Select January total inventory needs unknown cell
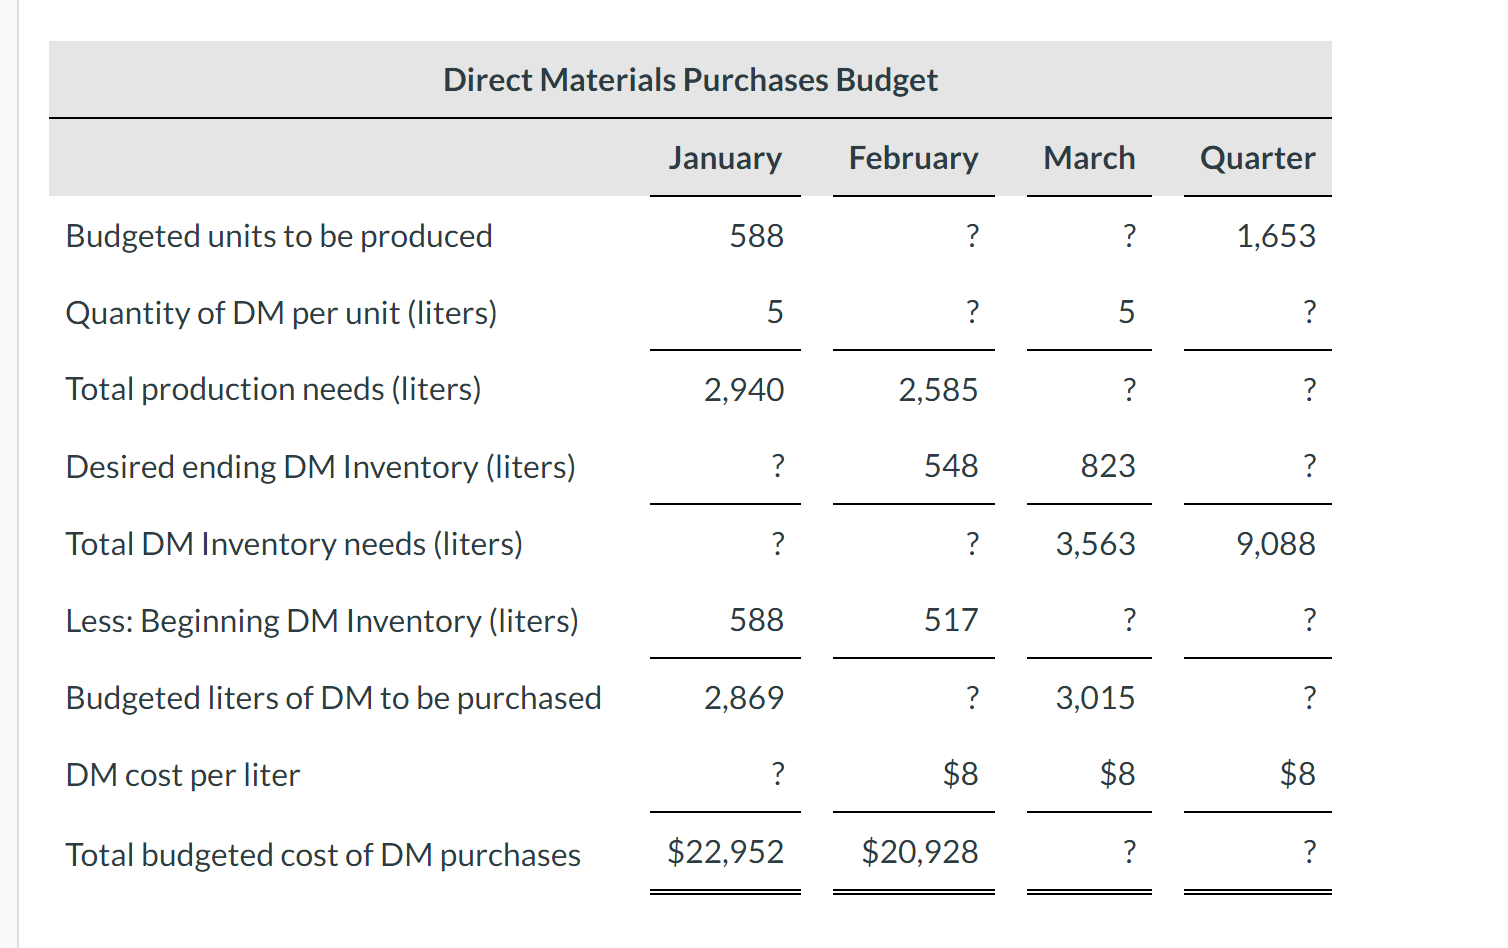1508x948 pixels. coord(778,544)
